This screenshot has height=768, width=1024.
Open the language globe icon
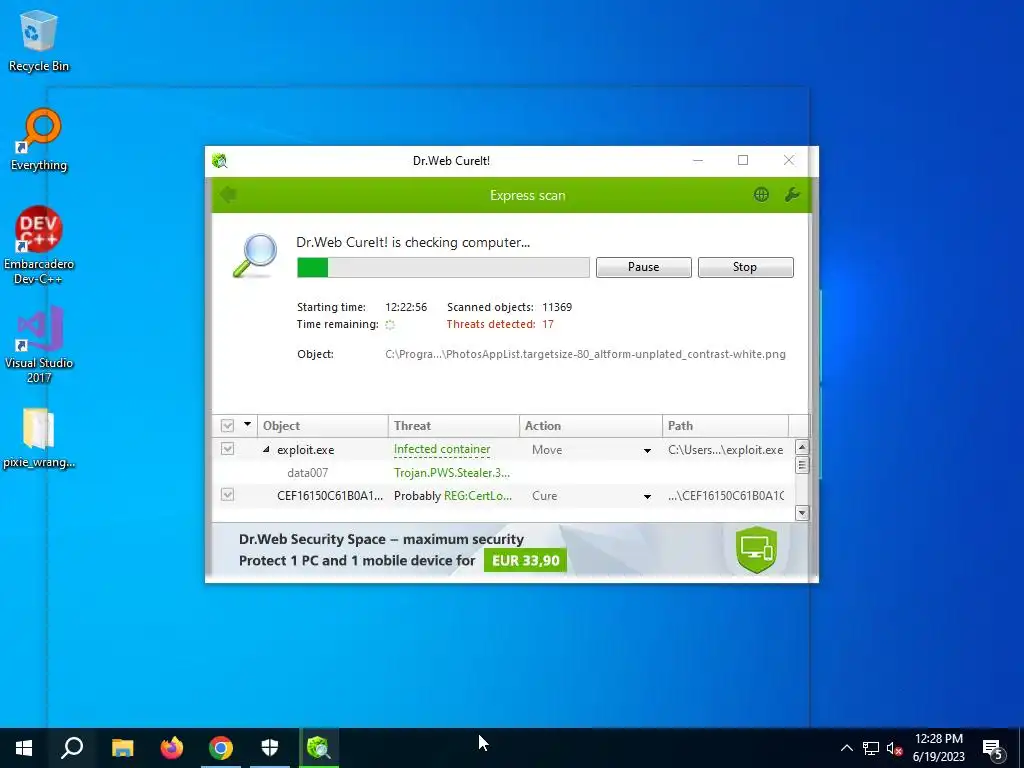point(761,195)
